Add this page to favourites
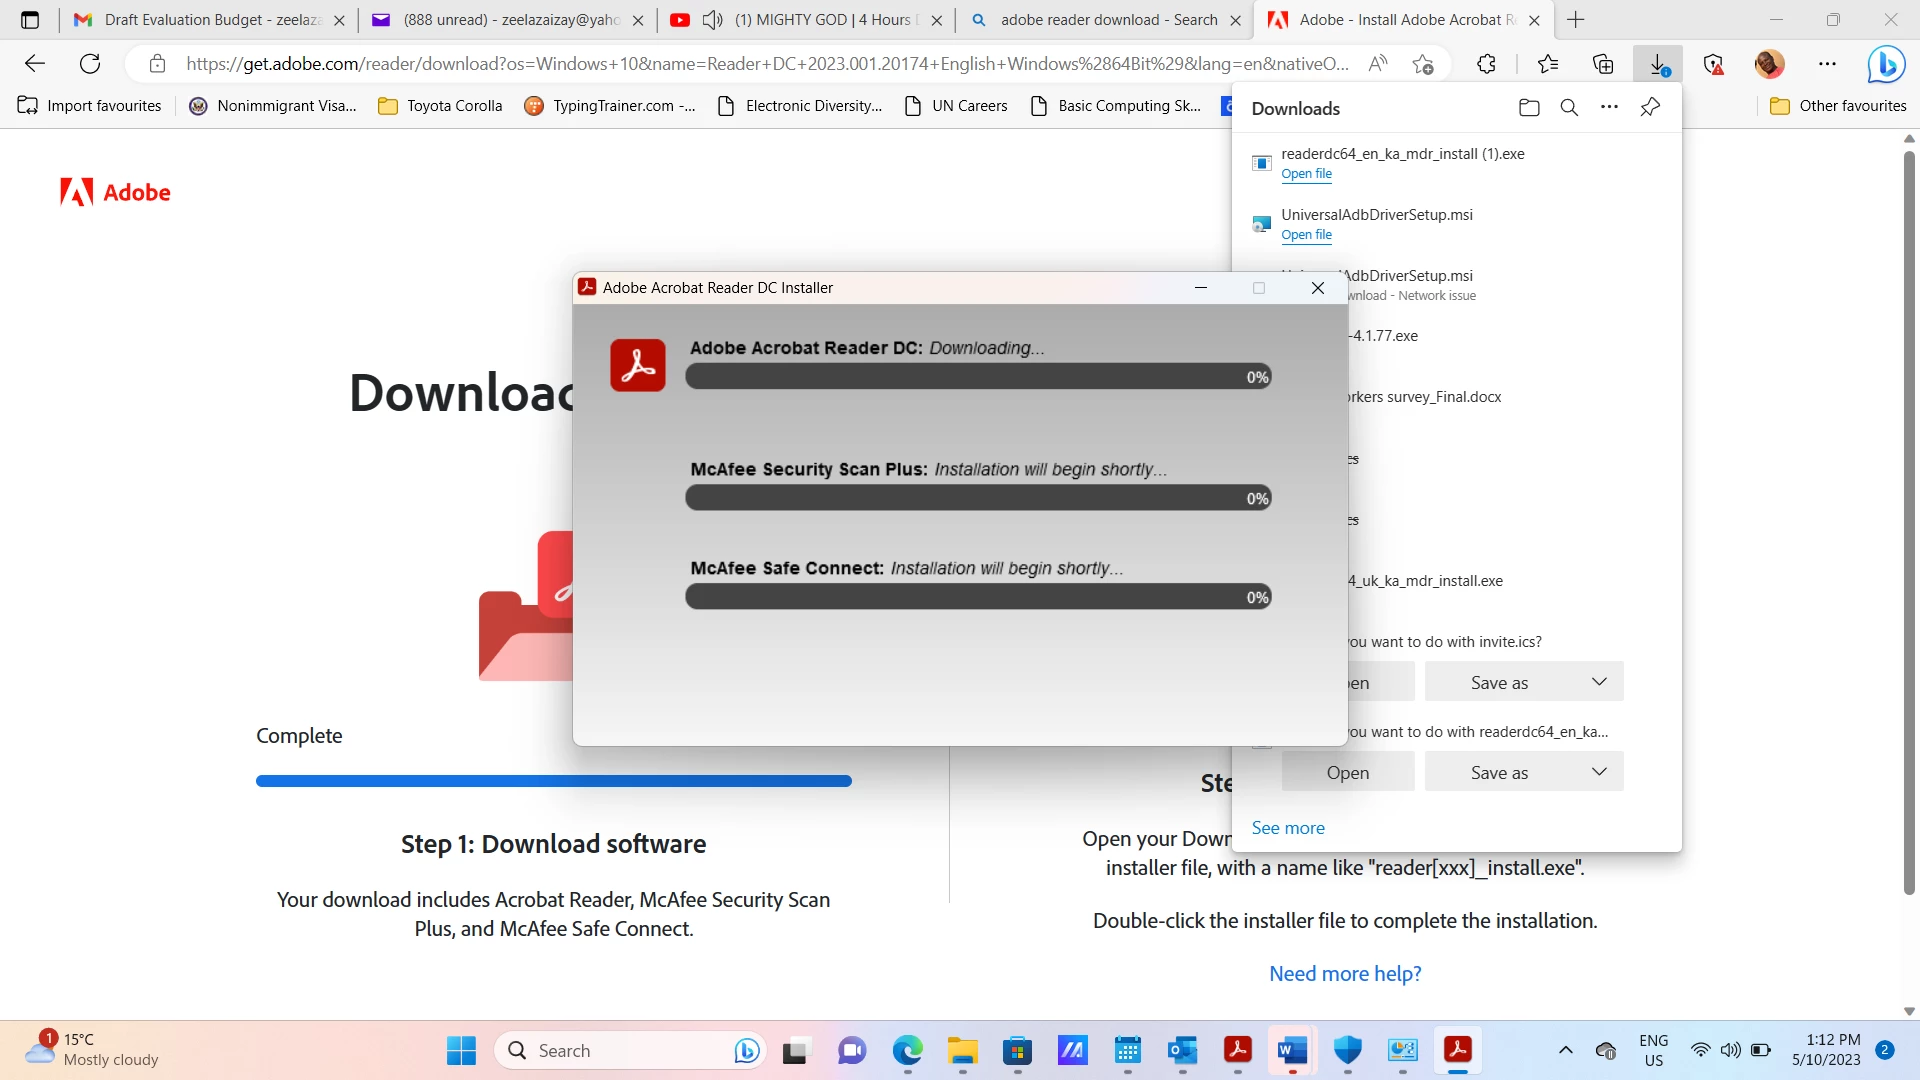The height and width of the screenshot is (1080, 1920). [x=1423, y=64]
